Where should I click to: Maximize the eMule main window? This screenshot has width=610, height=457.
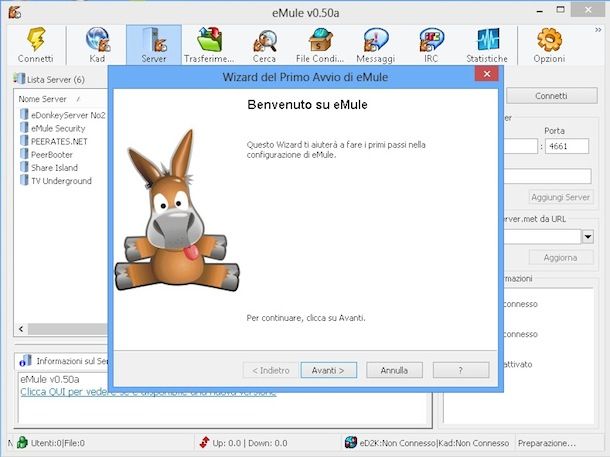point(560,10)
